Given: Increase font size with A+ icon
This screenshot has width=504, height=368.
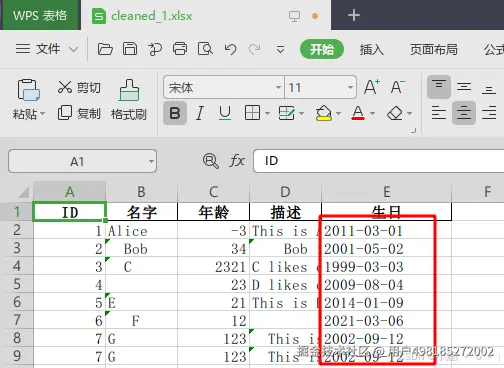Looking at the screenshot, I should click(x=371, y=87).
